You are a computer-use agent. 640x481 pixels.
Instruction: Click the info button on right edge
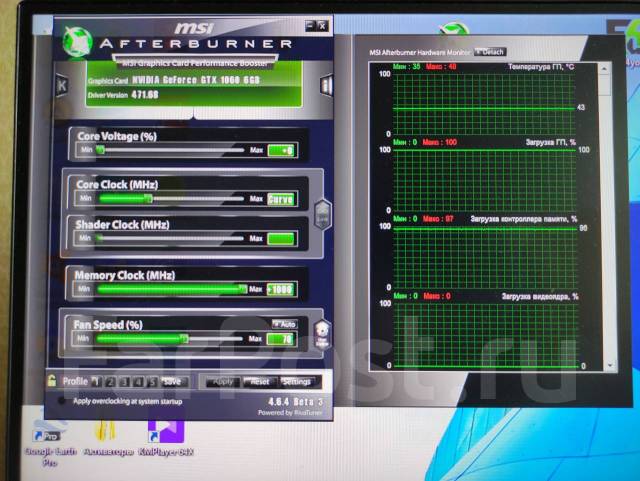[x=325, y=85]
